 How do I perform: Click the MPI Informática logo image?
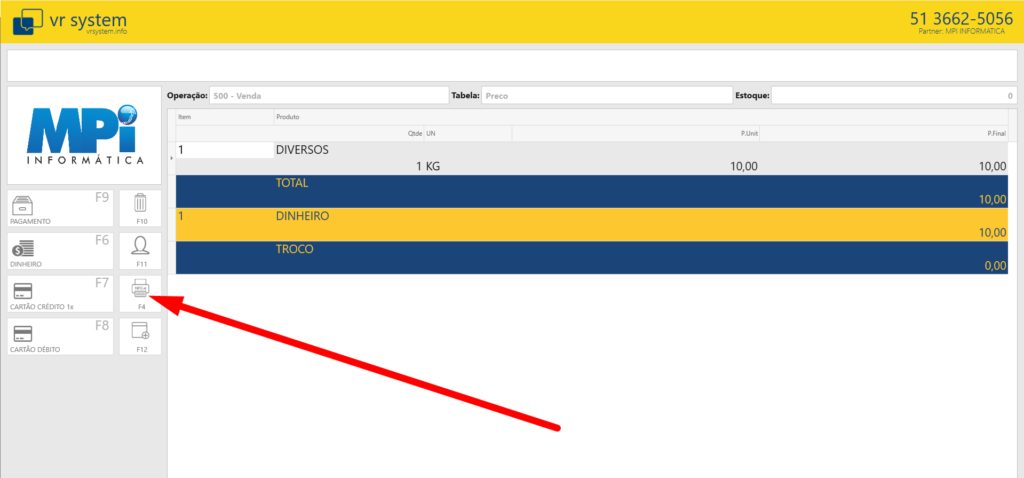coord(84,135)
